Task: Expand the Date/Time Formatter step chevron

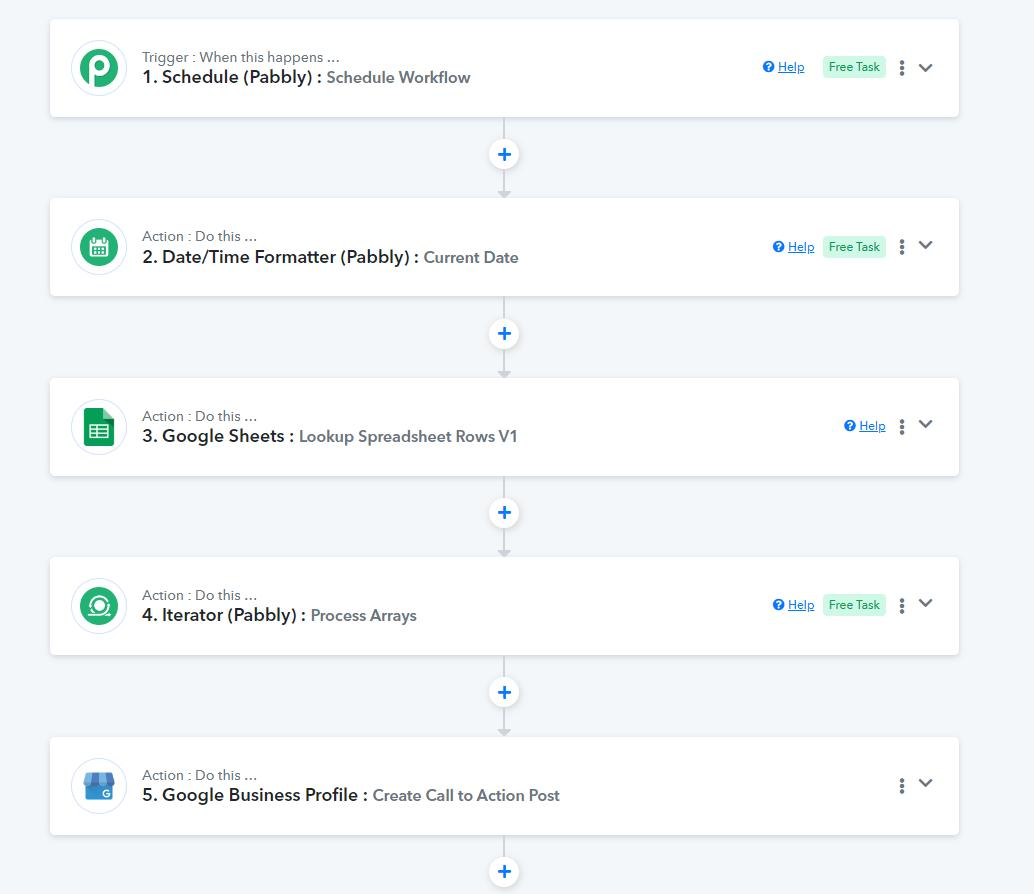Action: tap(926, 245)
